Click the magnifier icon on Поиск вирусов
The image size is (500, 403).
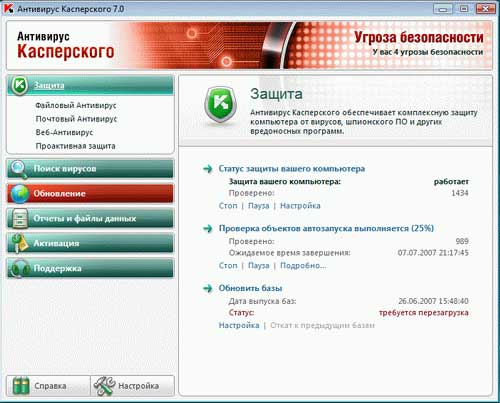(18, 169)
